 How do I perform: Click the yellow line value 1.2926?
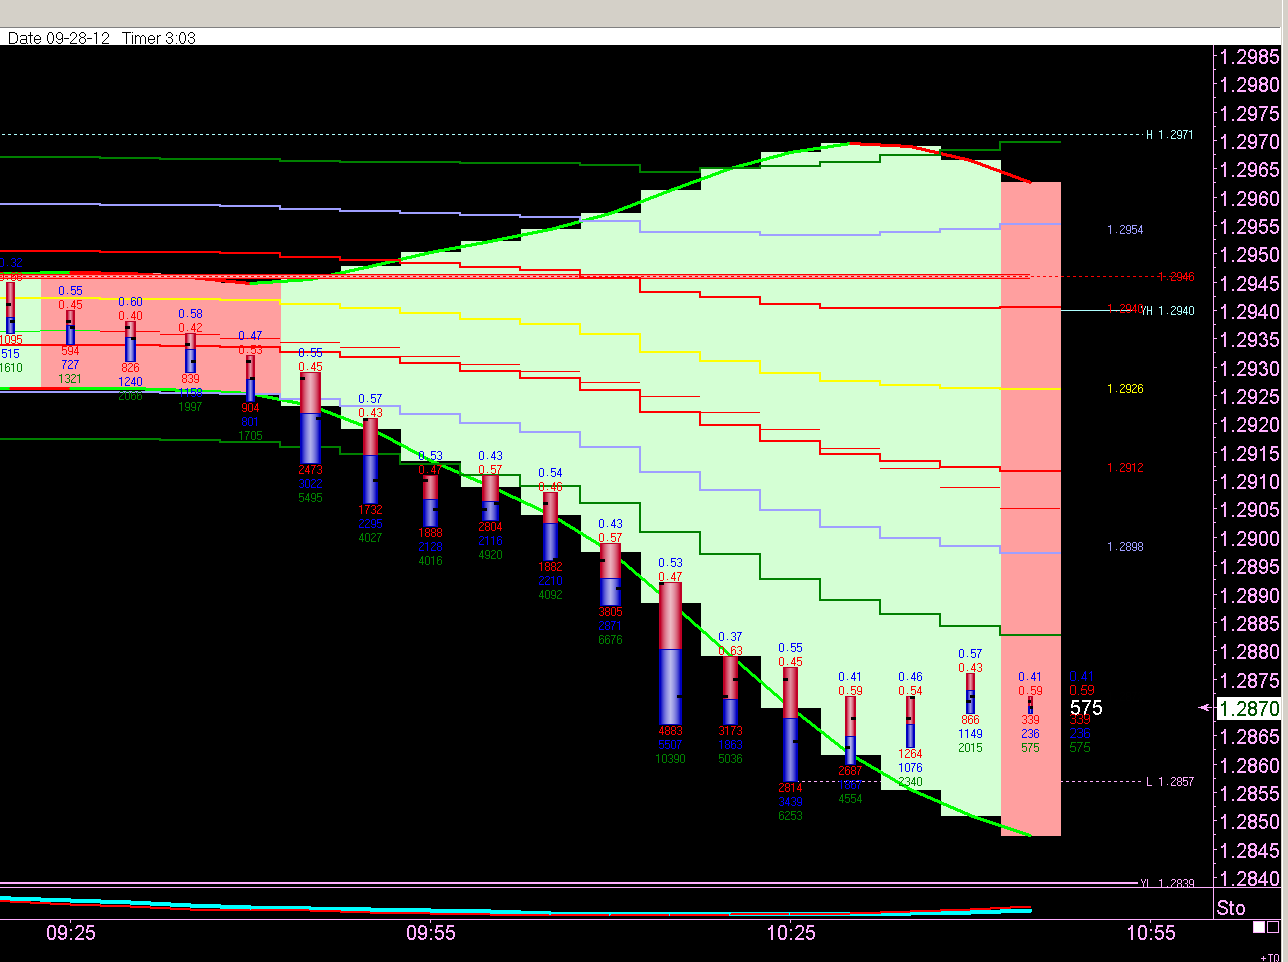pyautogui.click(x=1125, y=389)
